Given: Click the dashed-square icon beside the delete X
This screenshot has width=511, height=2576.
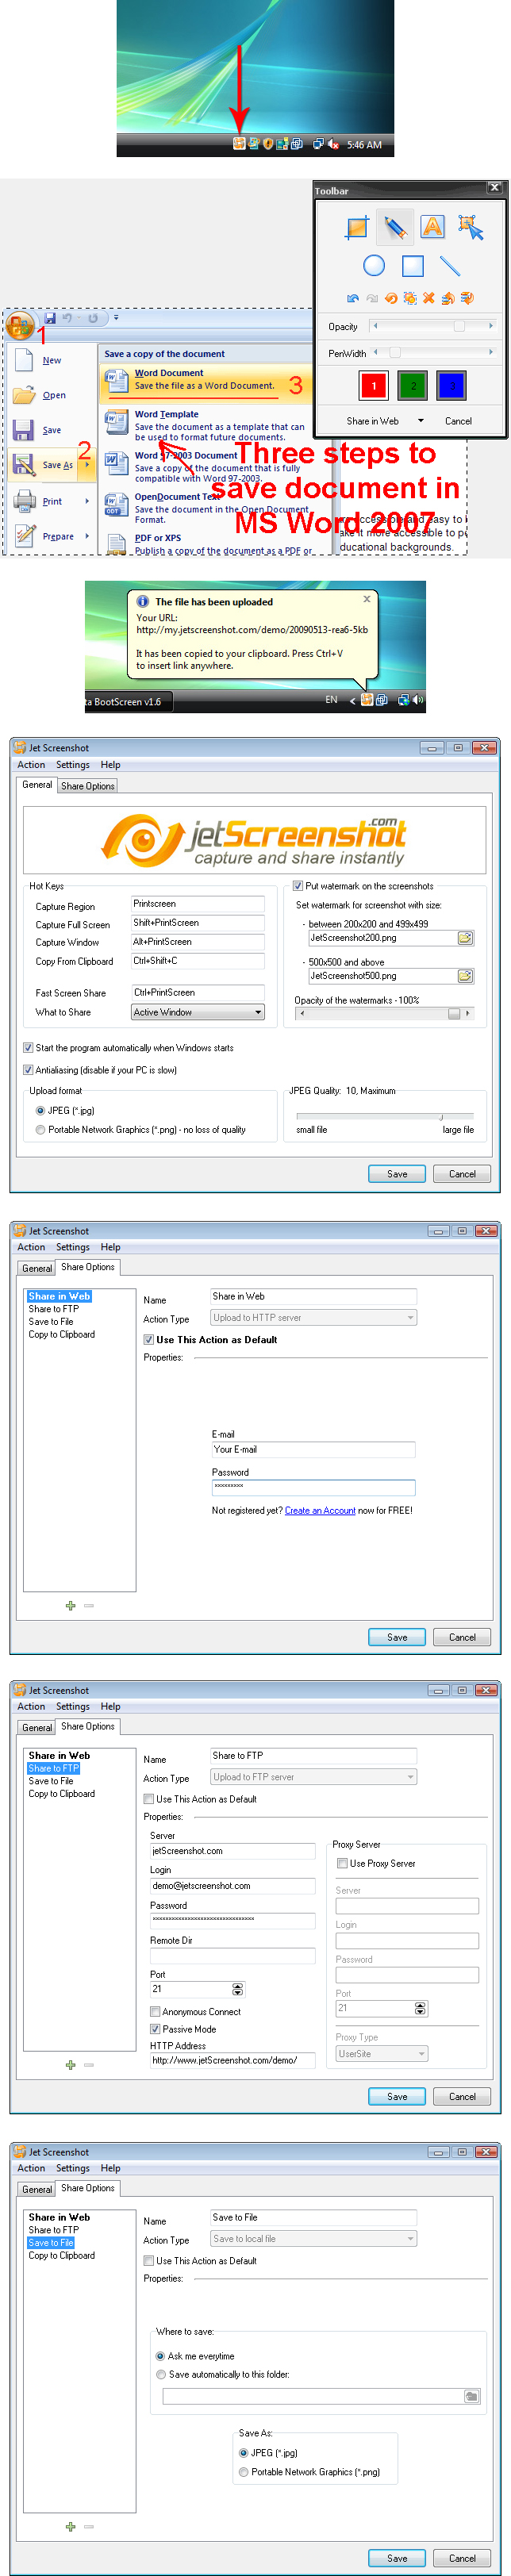Looking at the screenshot, I should [x=410, y=298].
